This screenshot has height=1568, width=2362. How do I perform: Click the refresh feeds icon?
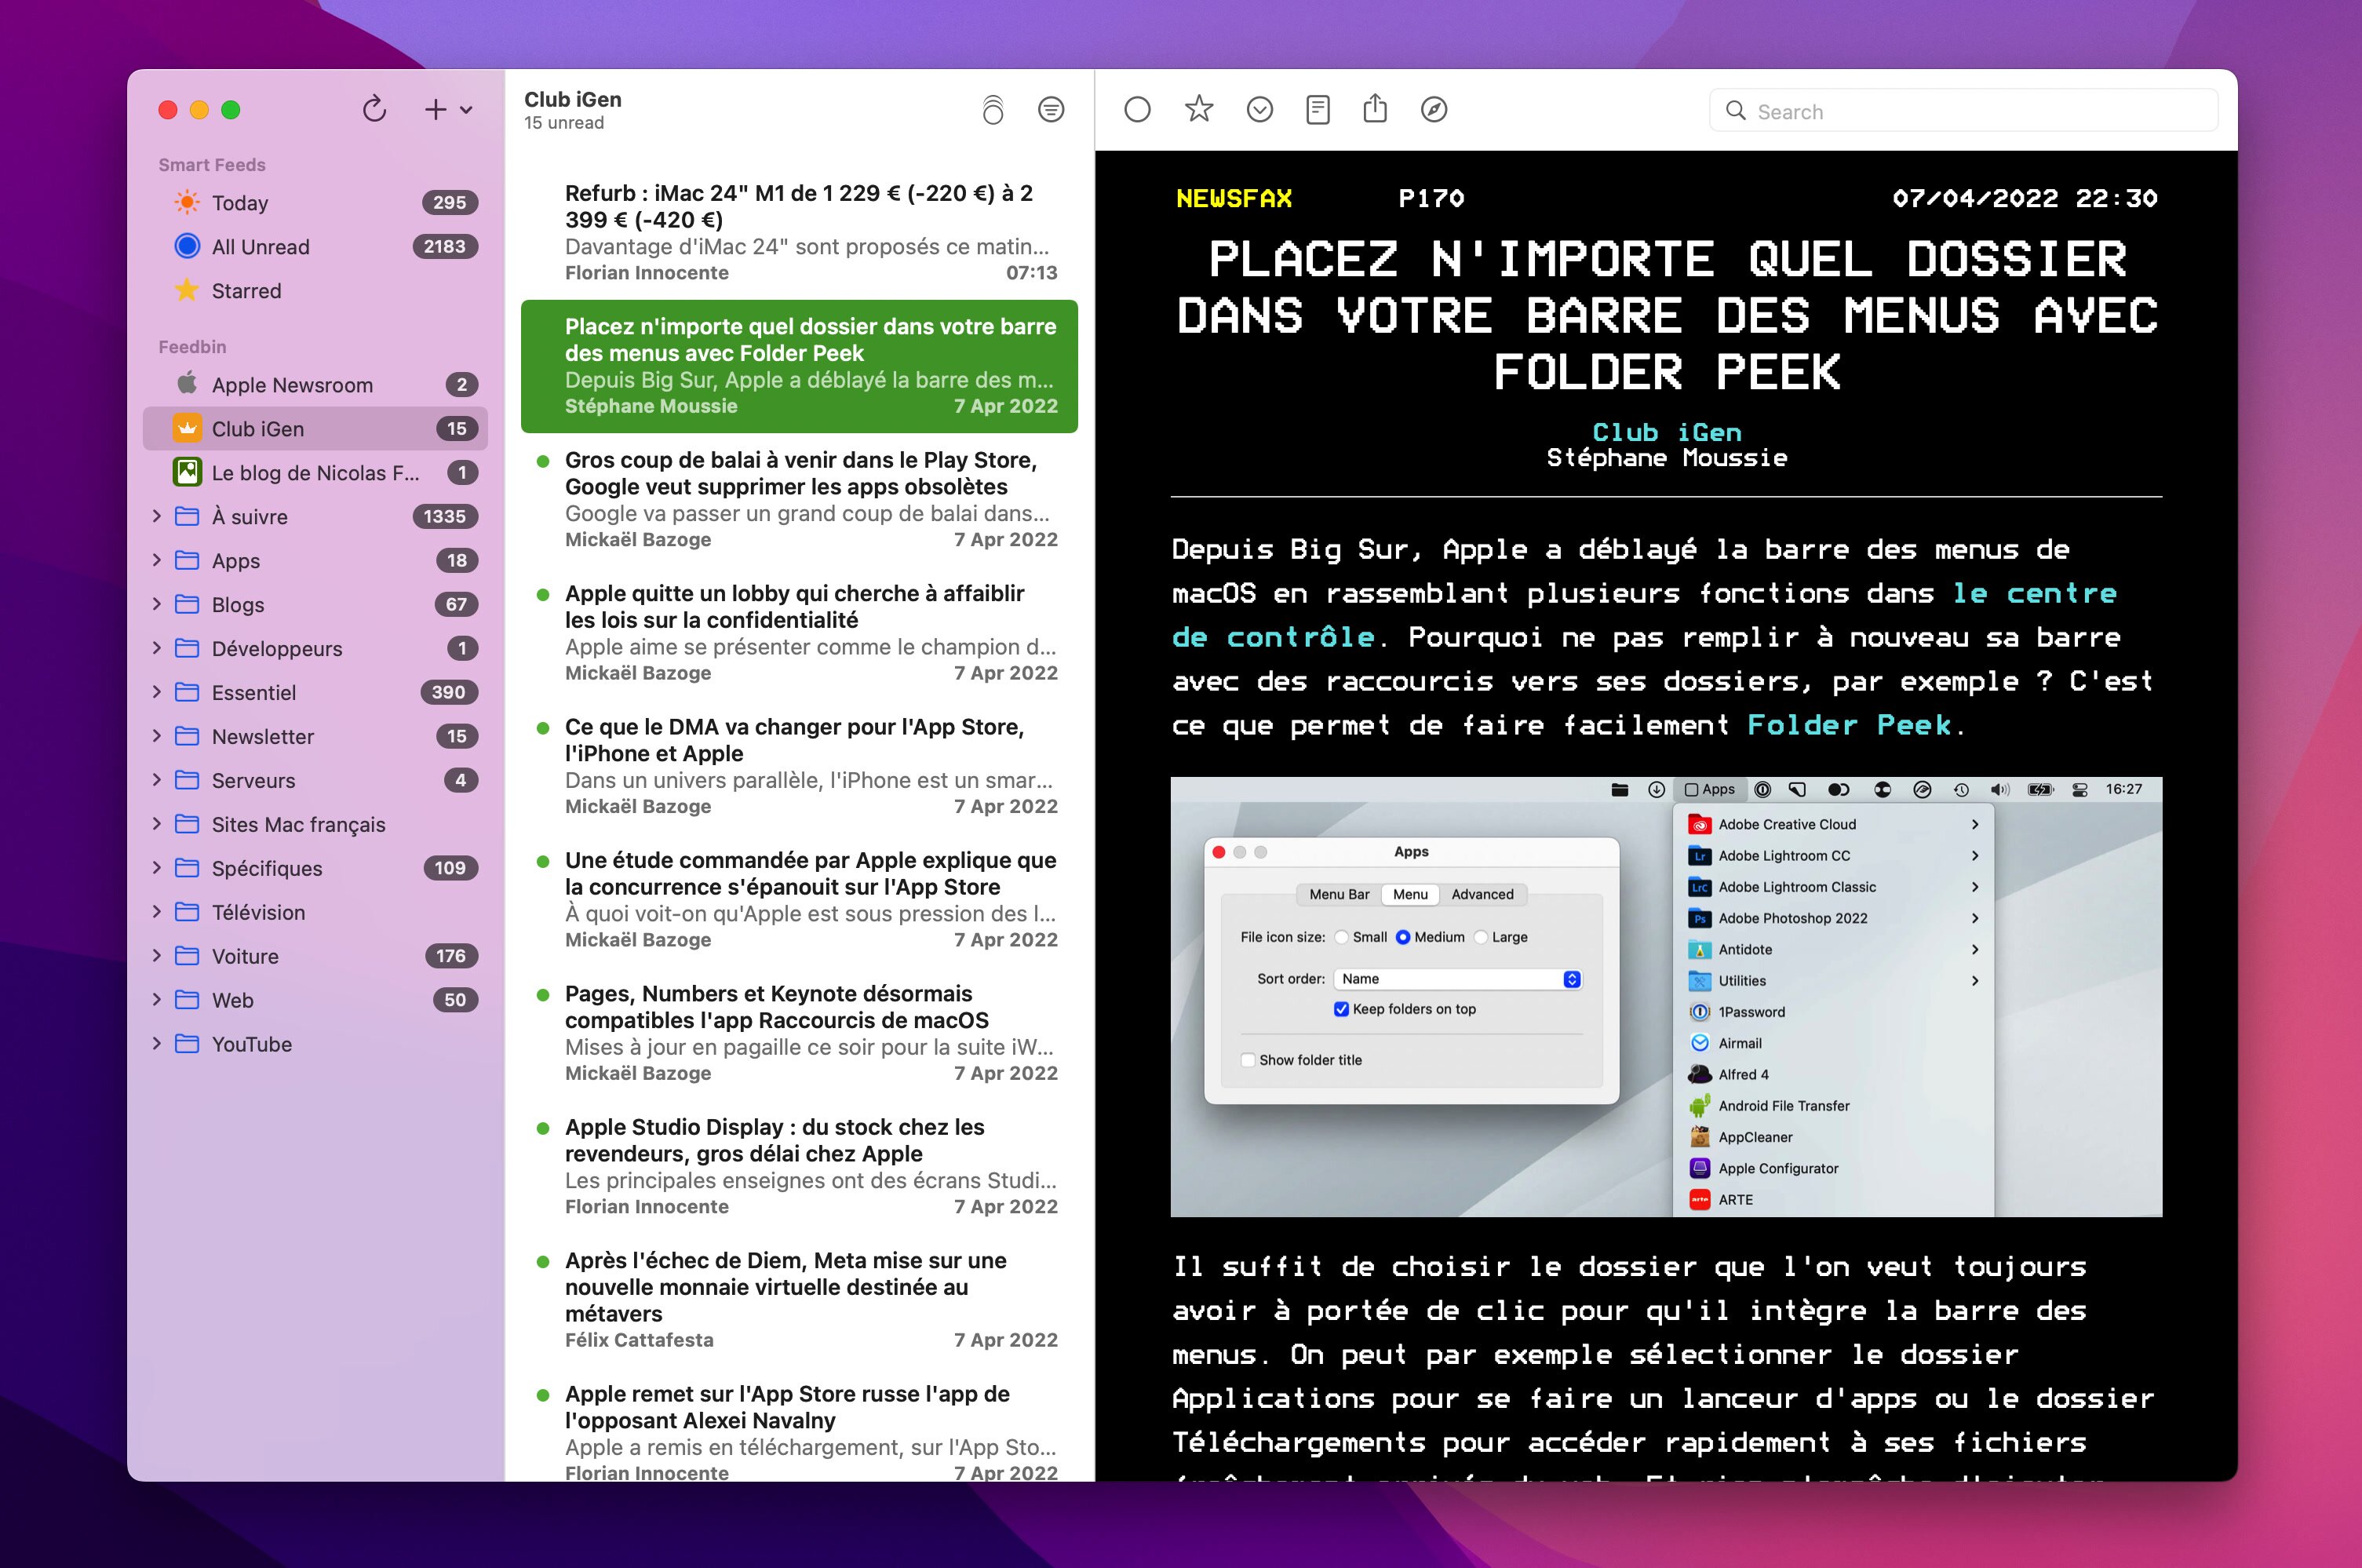click(374, 109)
